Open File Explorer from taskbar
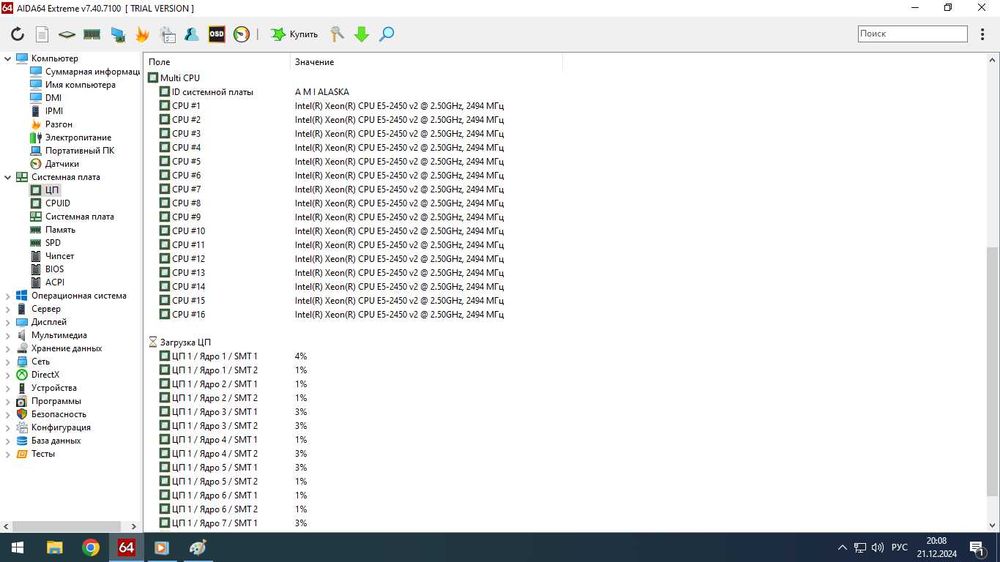This screenshot has height=562, width=1000. tap(54, 548)
